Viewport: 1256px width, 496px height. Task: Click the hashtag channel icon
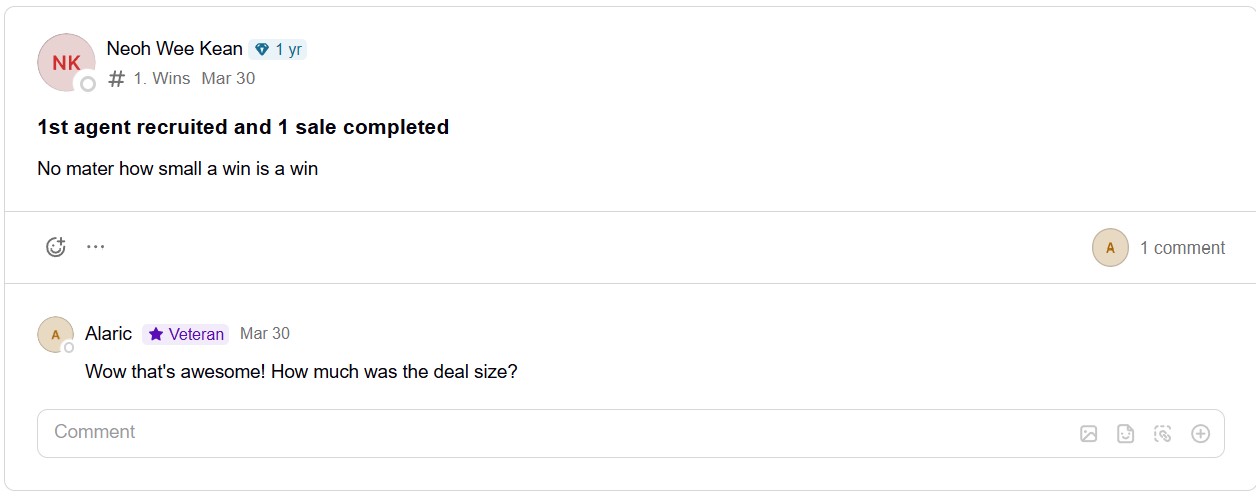tap(116, 79)
